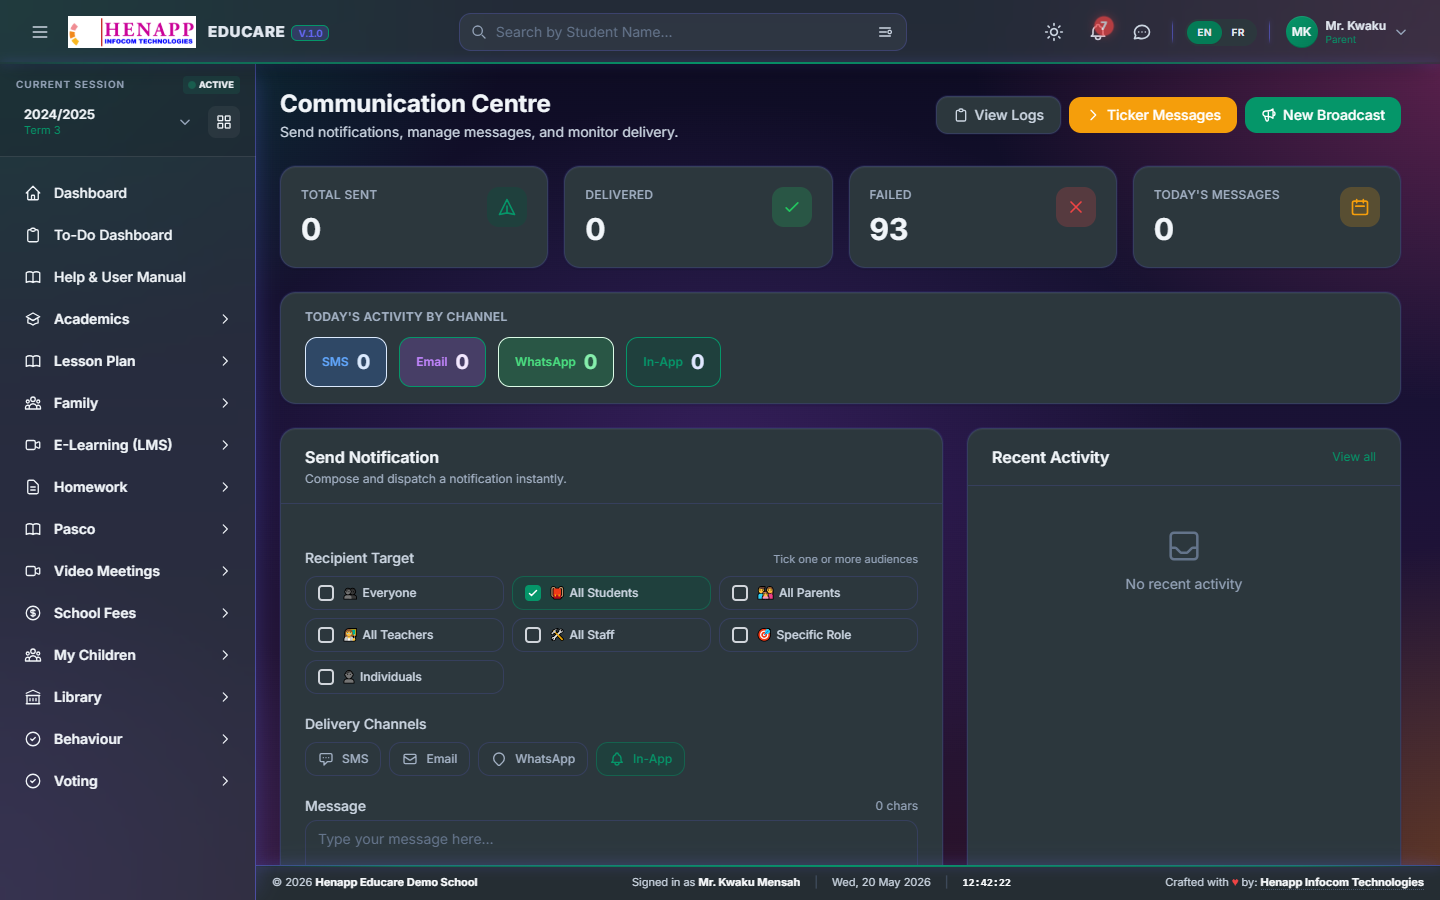
Task: Expand the School Fees submenu
Action: (x=128, y=613)
